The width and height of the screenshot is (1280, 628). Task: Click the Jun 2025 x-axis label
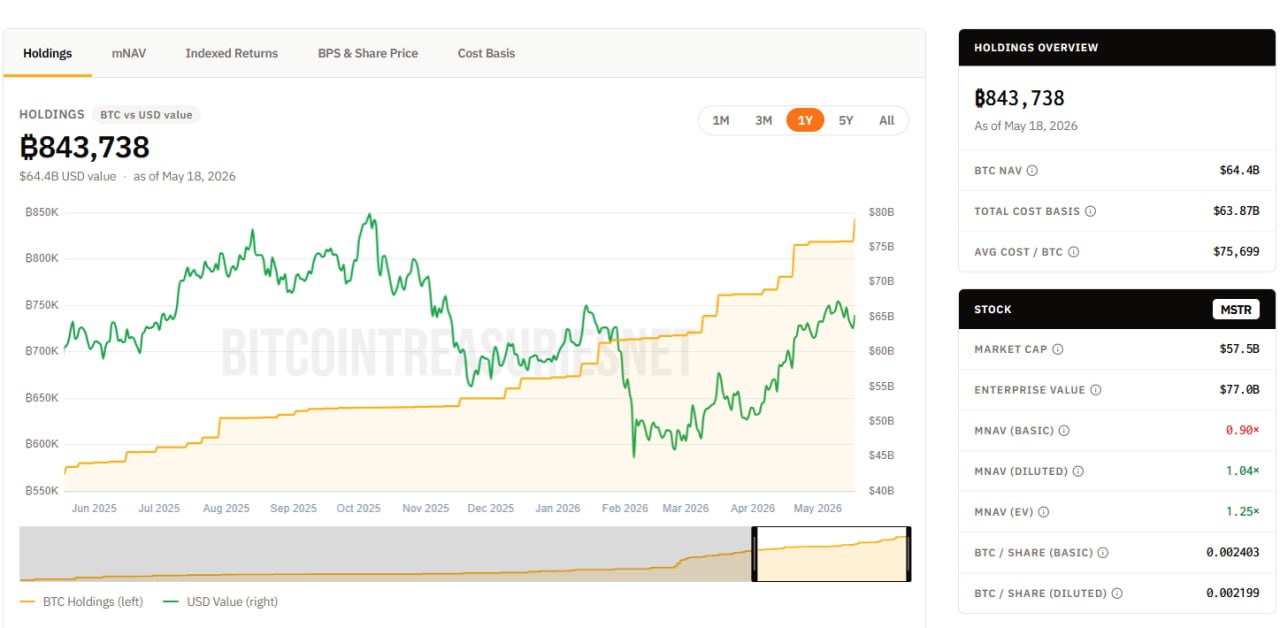94,508
